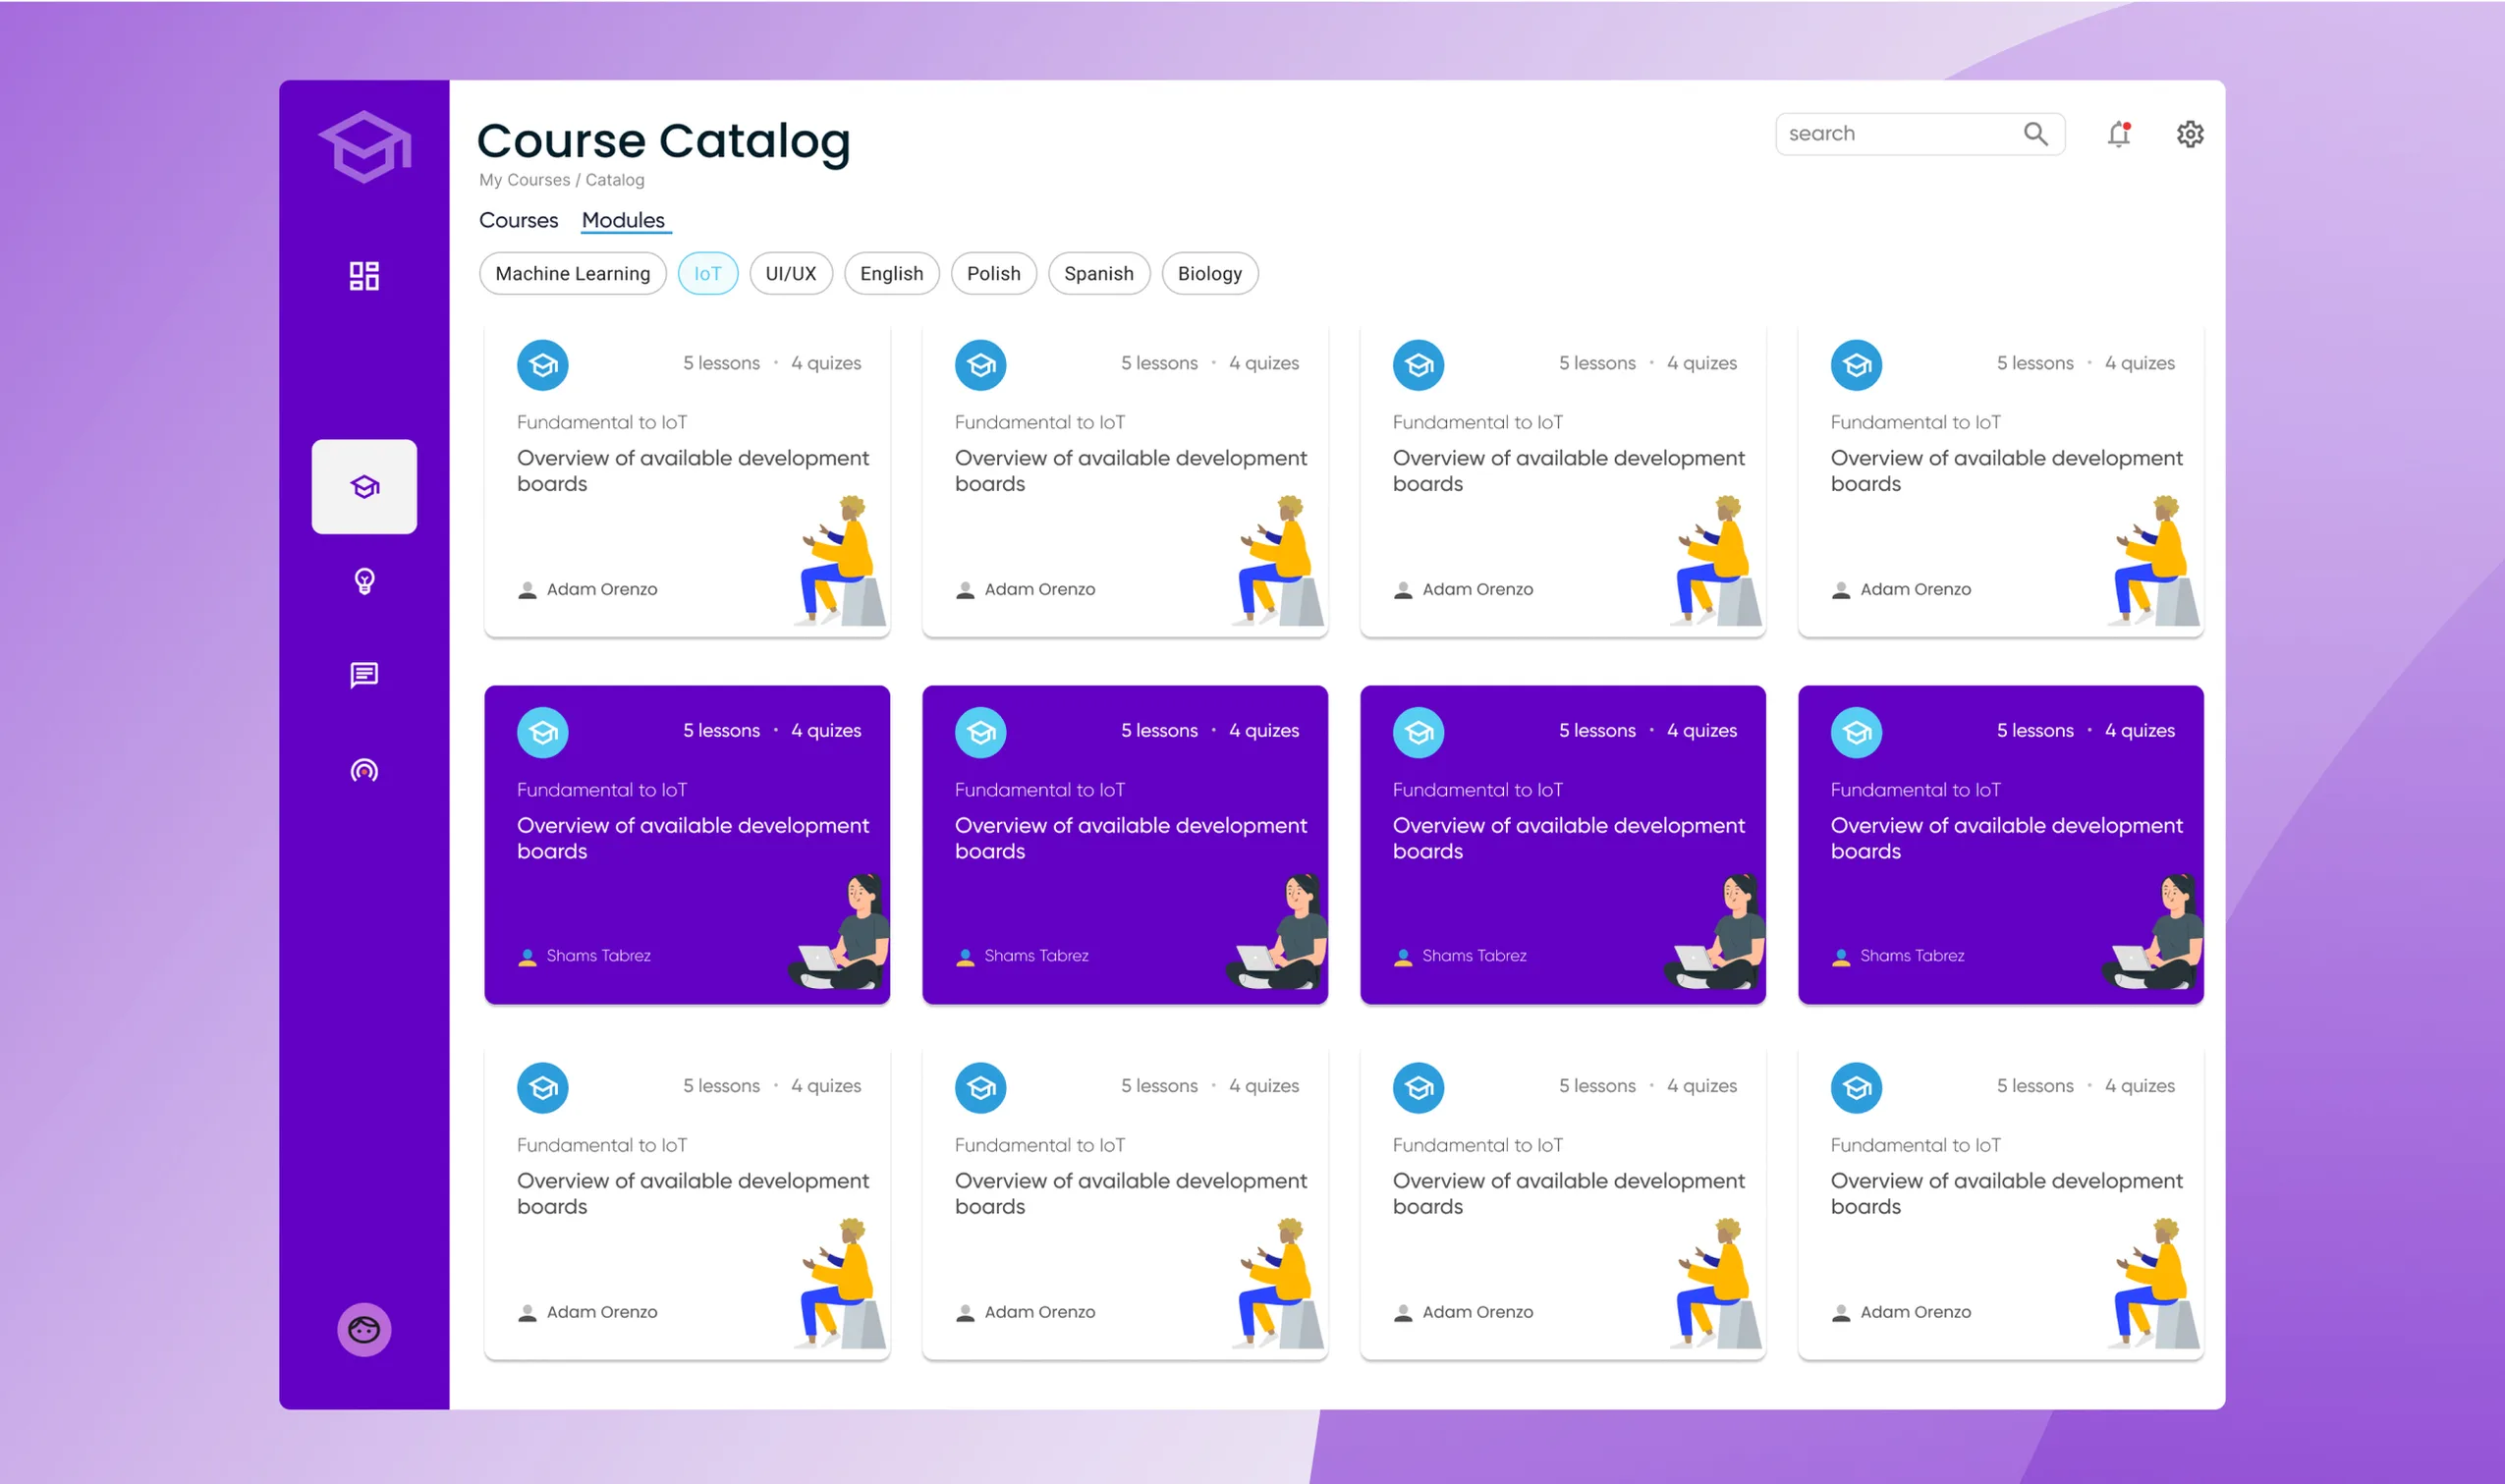Open title of first purple module card
Screen dimensions: 2505x1484
click(692, 838)
